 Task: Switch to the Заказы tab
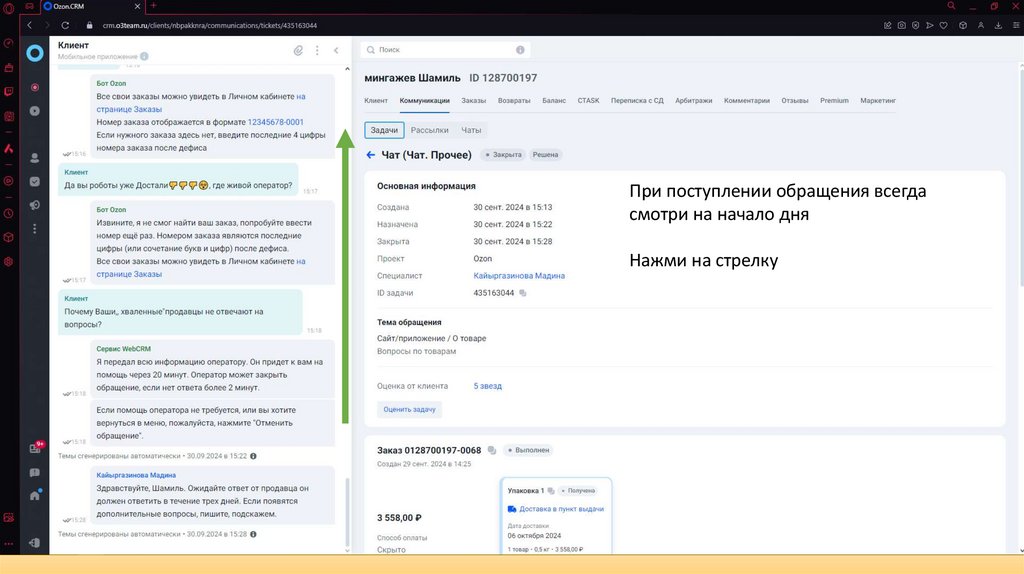[473, 101]
